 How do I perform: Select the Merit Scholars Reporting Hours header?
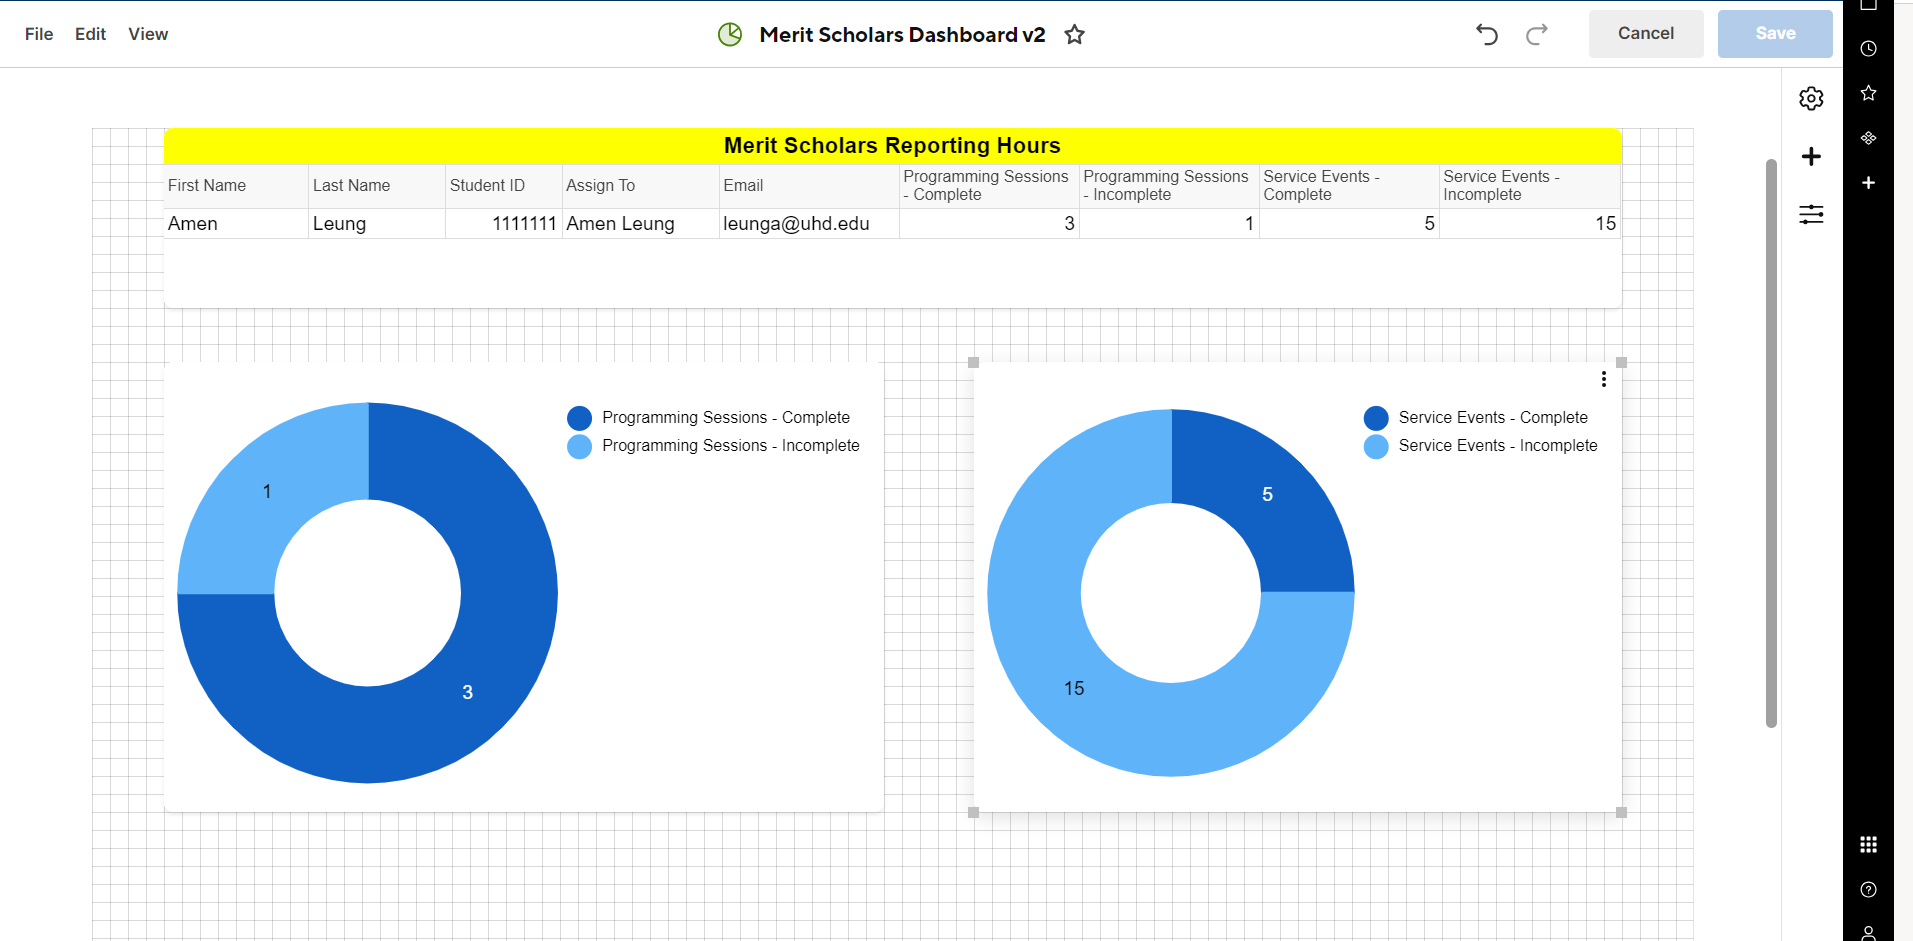892,146
